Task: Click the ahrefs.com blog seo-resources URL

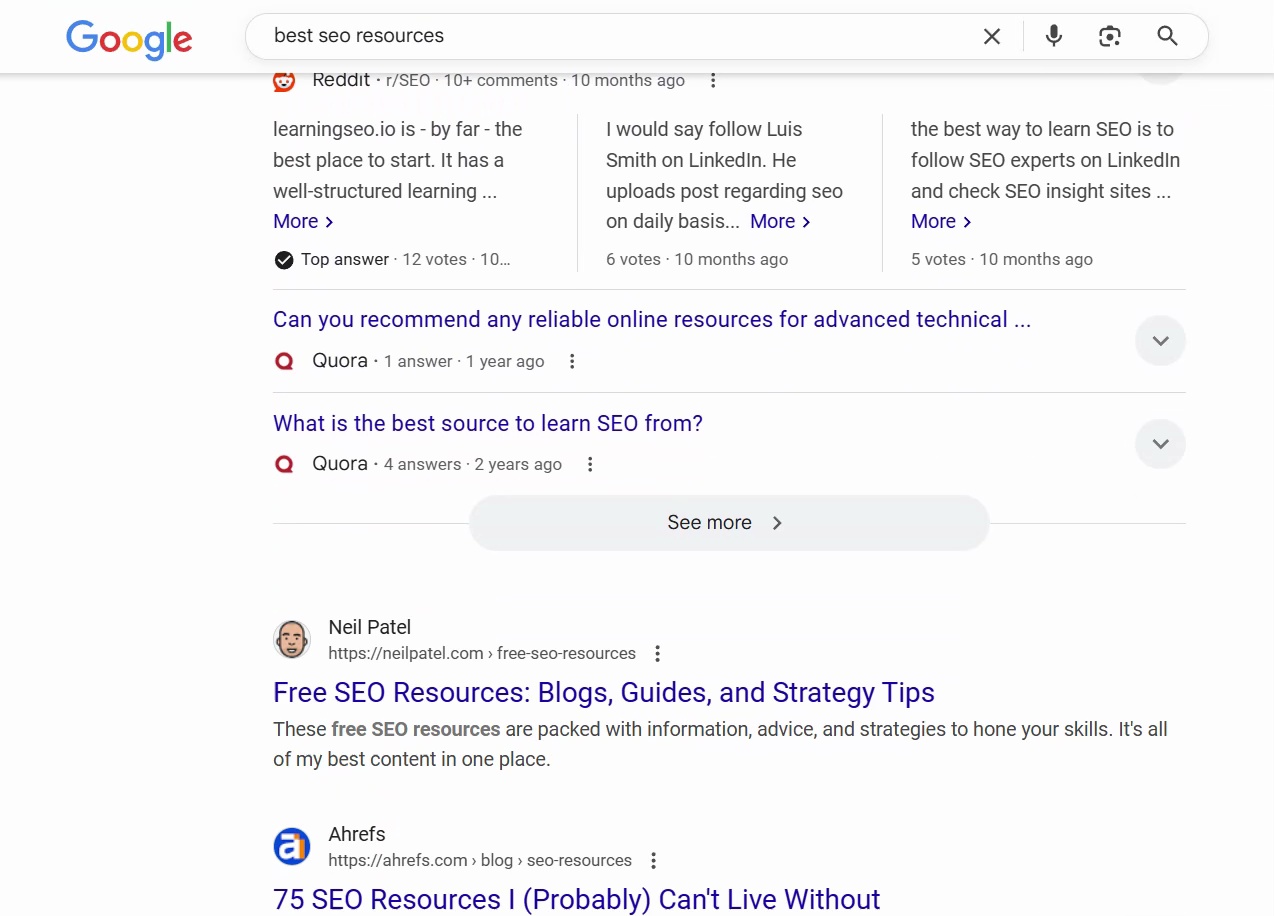Action: (x=480, y=861)
